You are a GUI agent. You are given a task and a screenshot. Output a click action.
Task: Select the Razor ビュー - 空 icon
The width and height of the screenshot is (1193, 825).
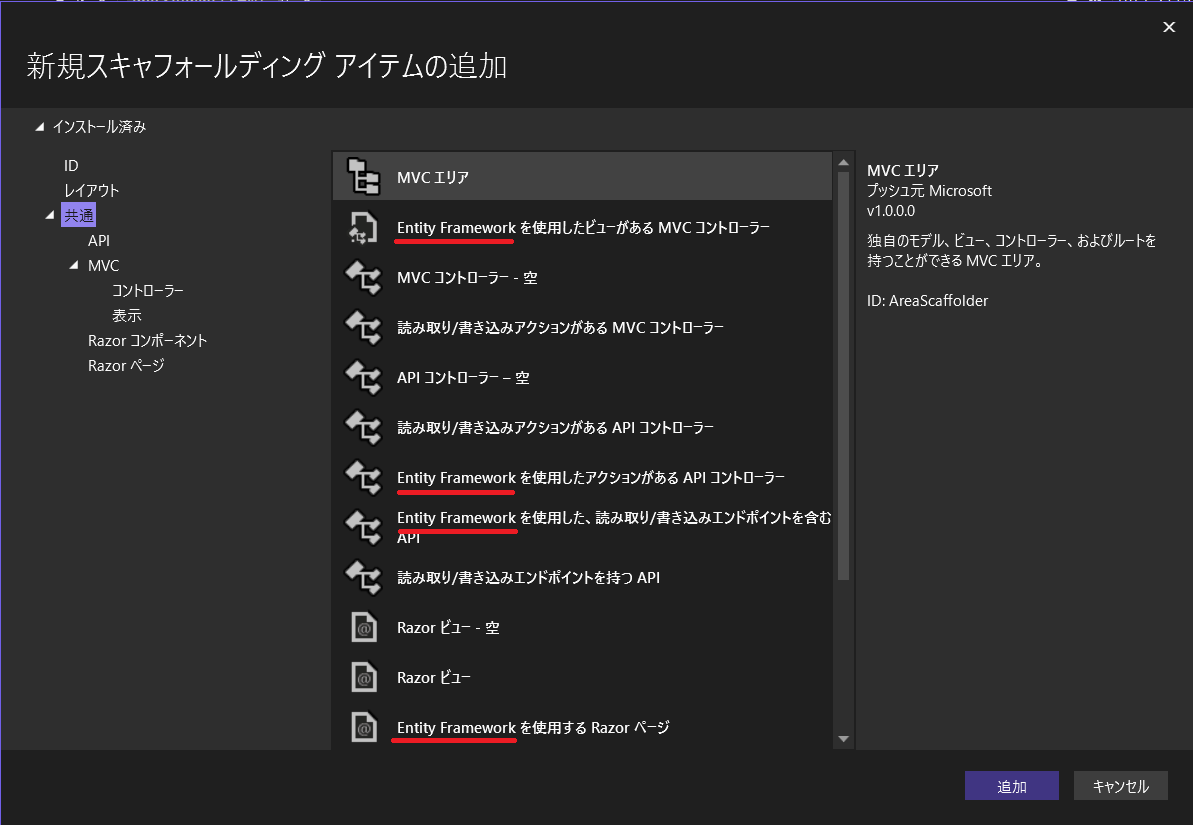tap(364, 627)
